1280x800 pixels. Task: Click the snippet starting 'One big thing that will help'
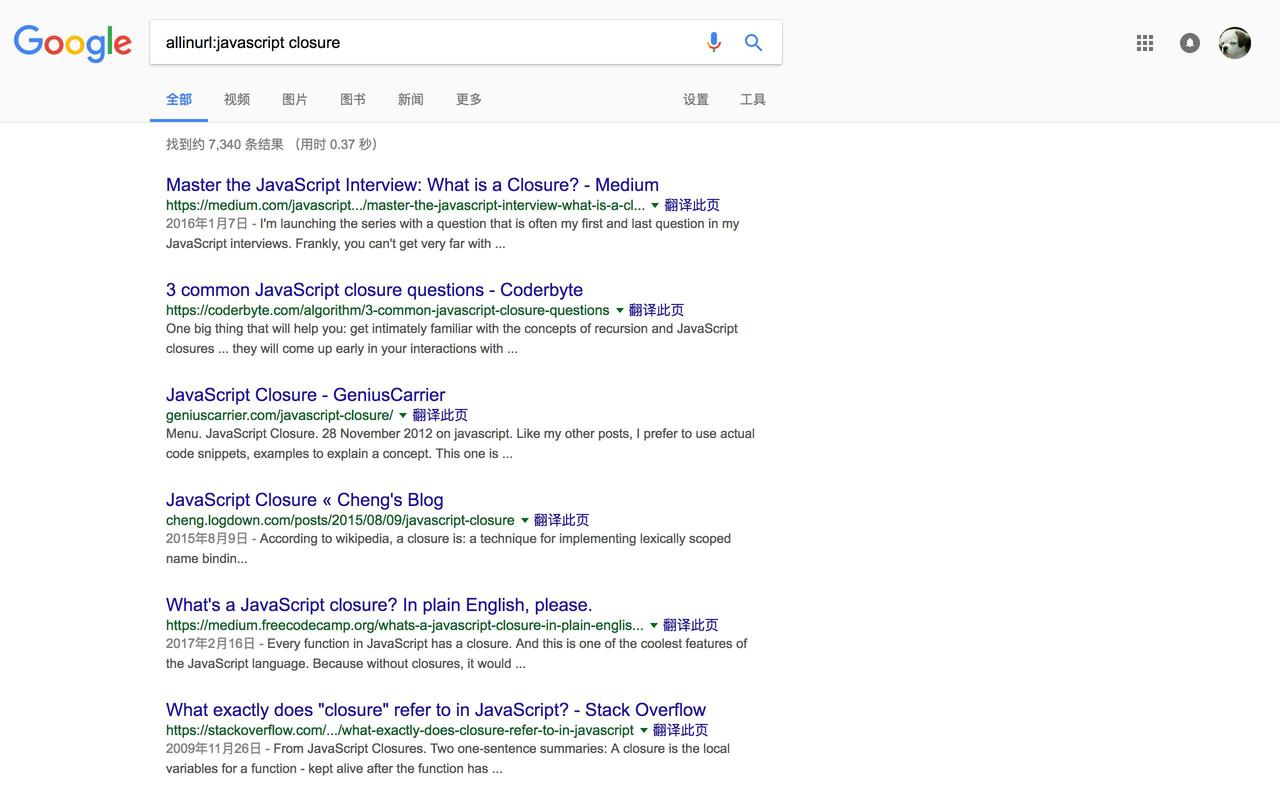(x=452, y=338)
